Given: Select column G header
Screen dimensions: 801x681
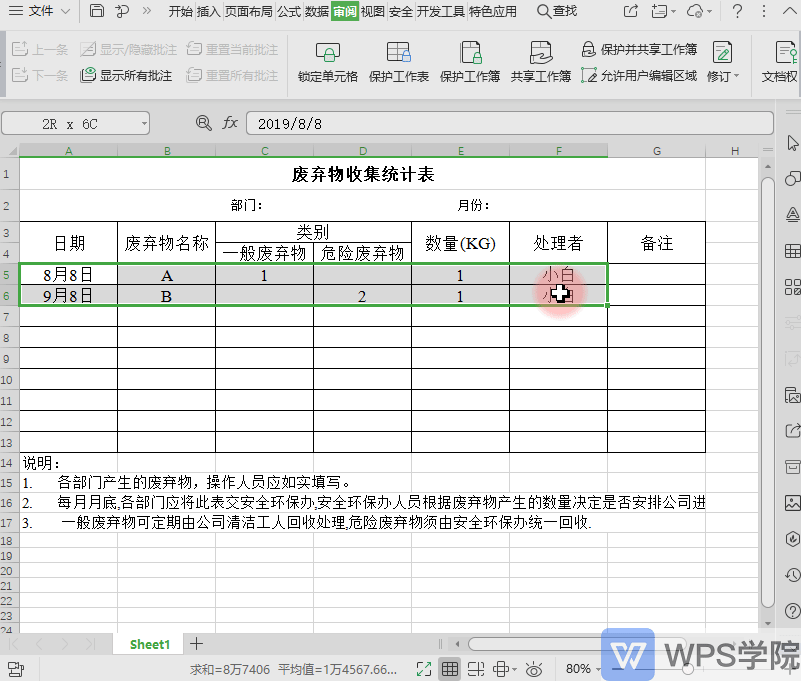Looking at the screenshot, I should click(656, 151).
